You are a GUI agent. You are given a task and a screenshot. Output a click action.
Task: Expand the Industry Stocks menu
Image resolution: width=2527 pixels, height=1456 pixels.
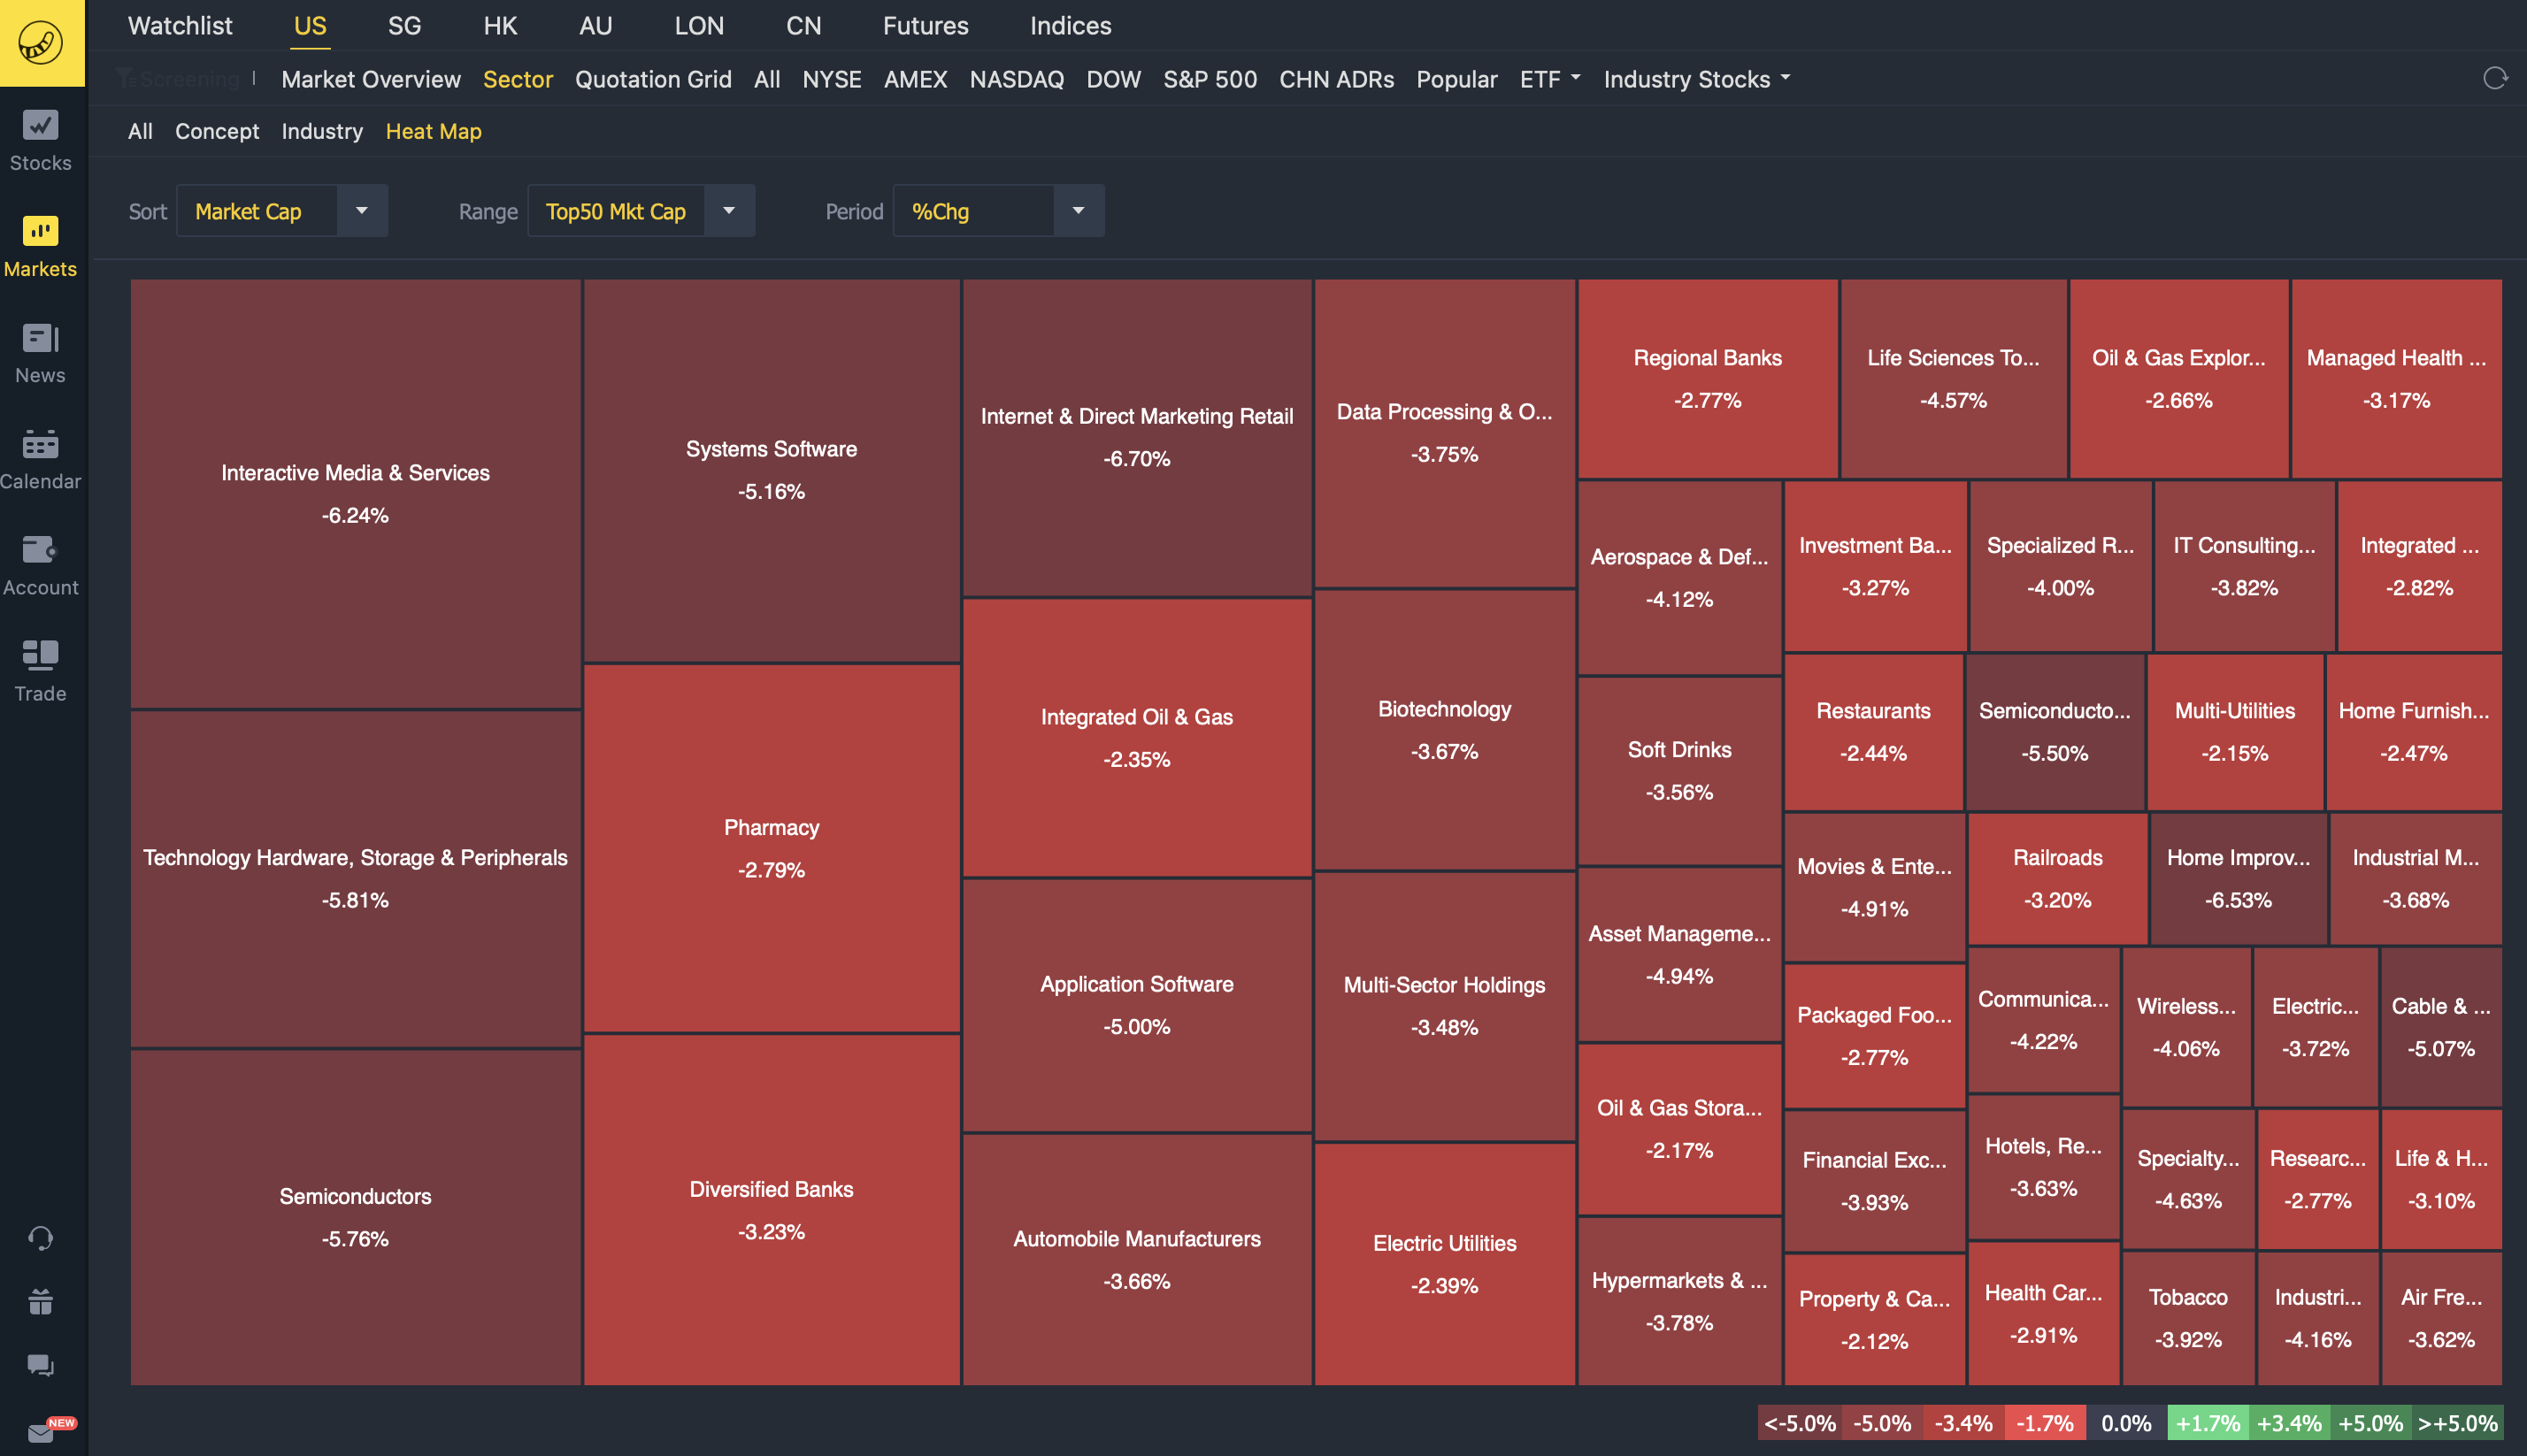pyautogui.click(x=1695, y=79)
